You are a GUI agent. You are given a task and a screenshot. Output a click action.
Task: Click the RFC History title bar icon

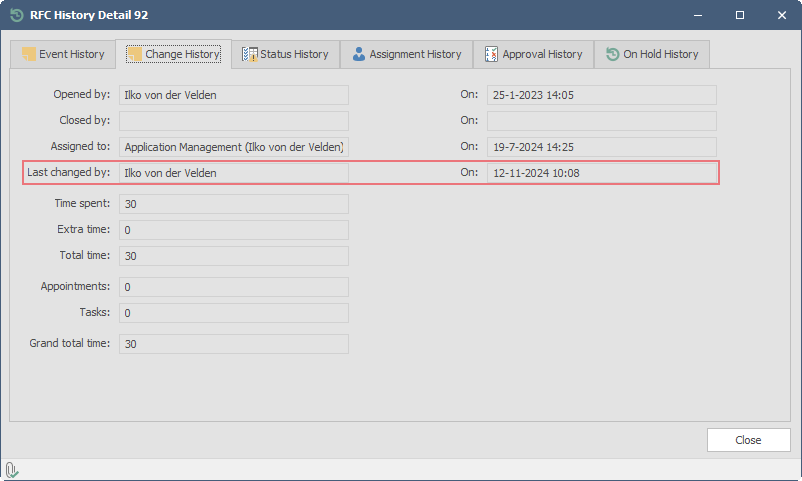pyautogui.click(x=16, y=15)
